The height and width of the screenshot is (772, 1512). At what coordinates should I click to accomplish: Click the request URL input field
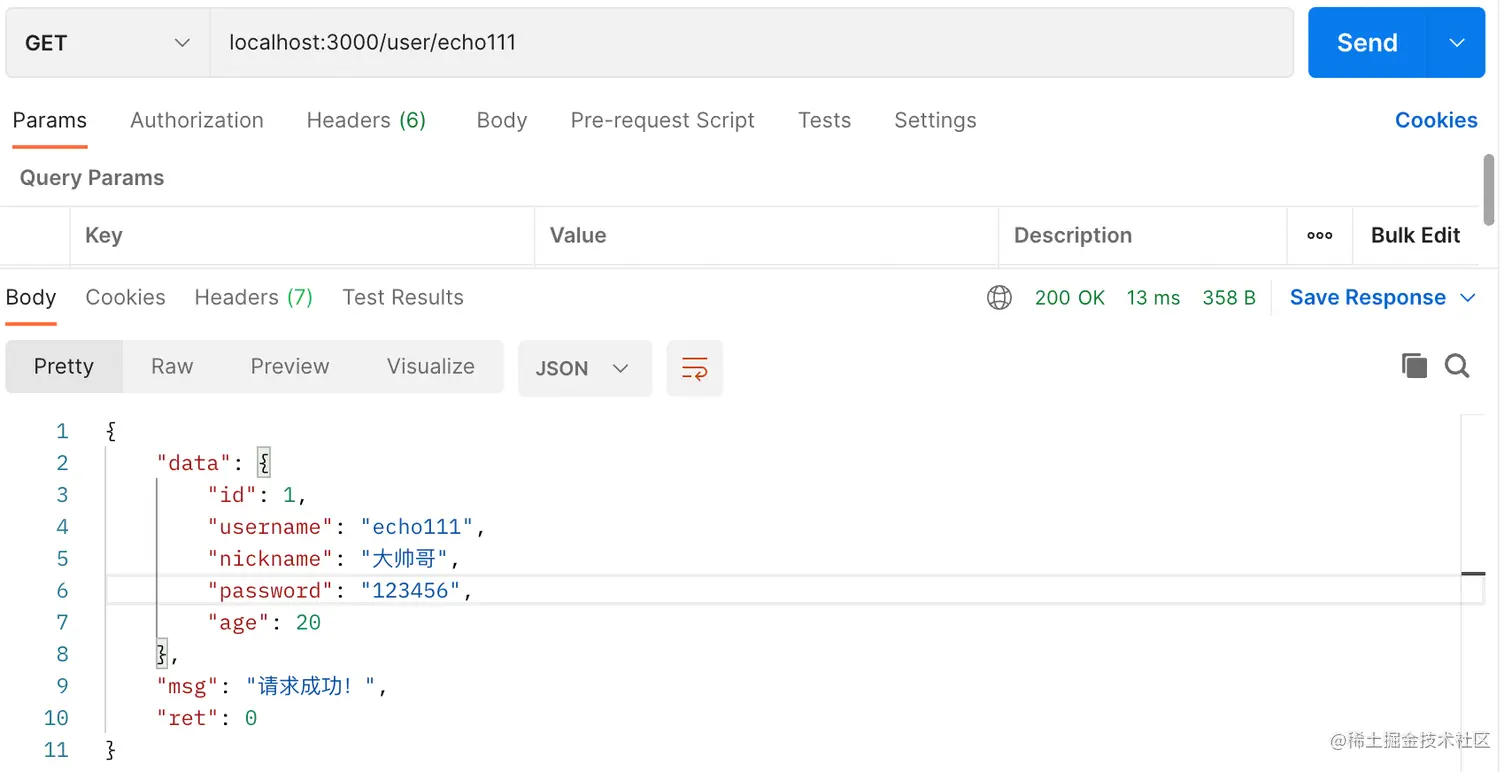pos(751,43)
